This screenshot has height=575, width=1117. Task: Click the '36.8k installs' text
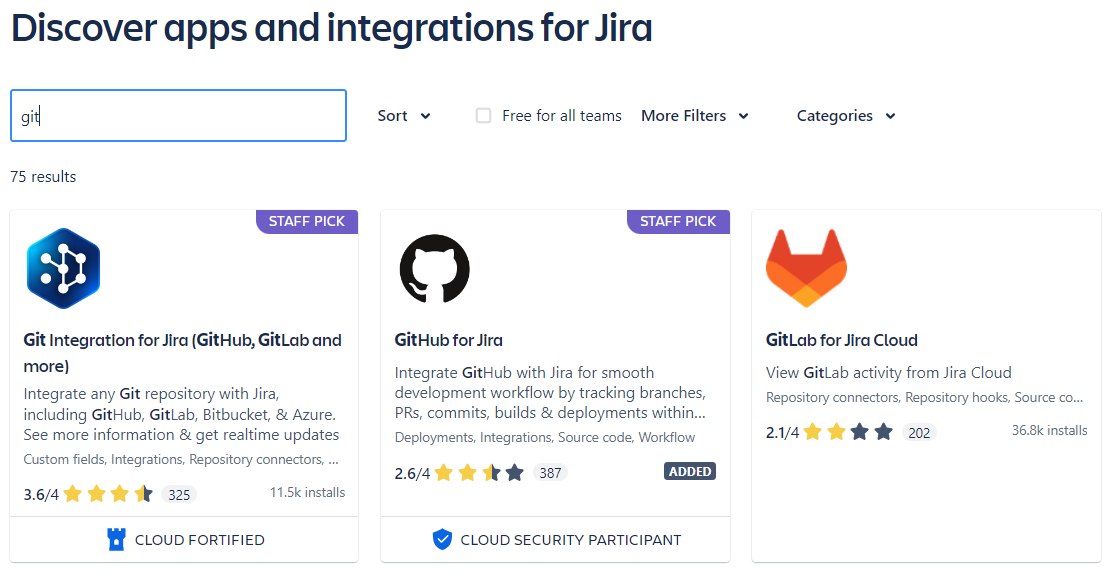tap(1049, 430)
